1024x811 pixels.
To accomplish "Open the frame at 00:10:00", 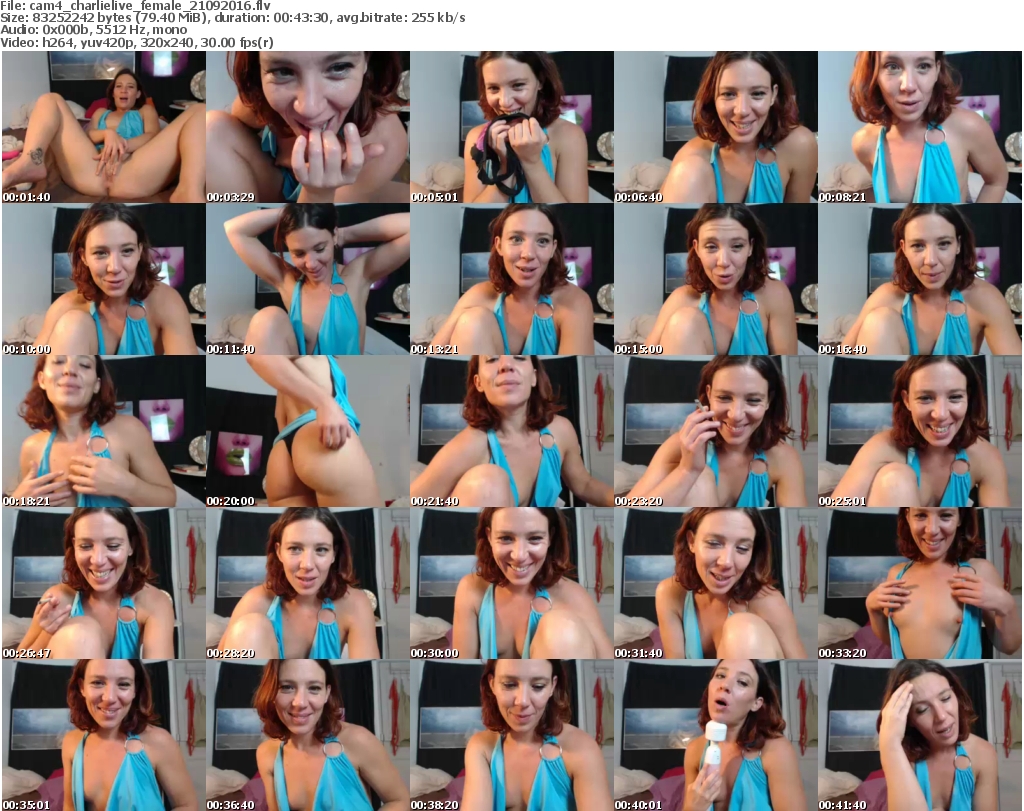I will [103, 279].
